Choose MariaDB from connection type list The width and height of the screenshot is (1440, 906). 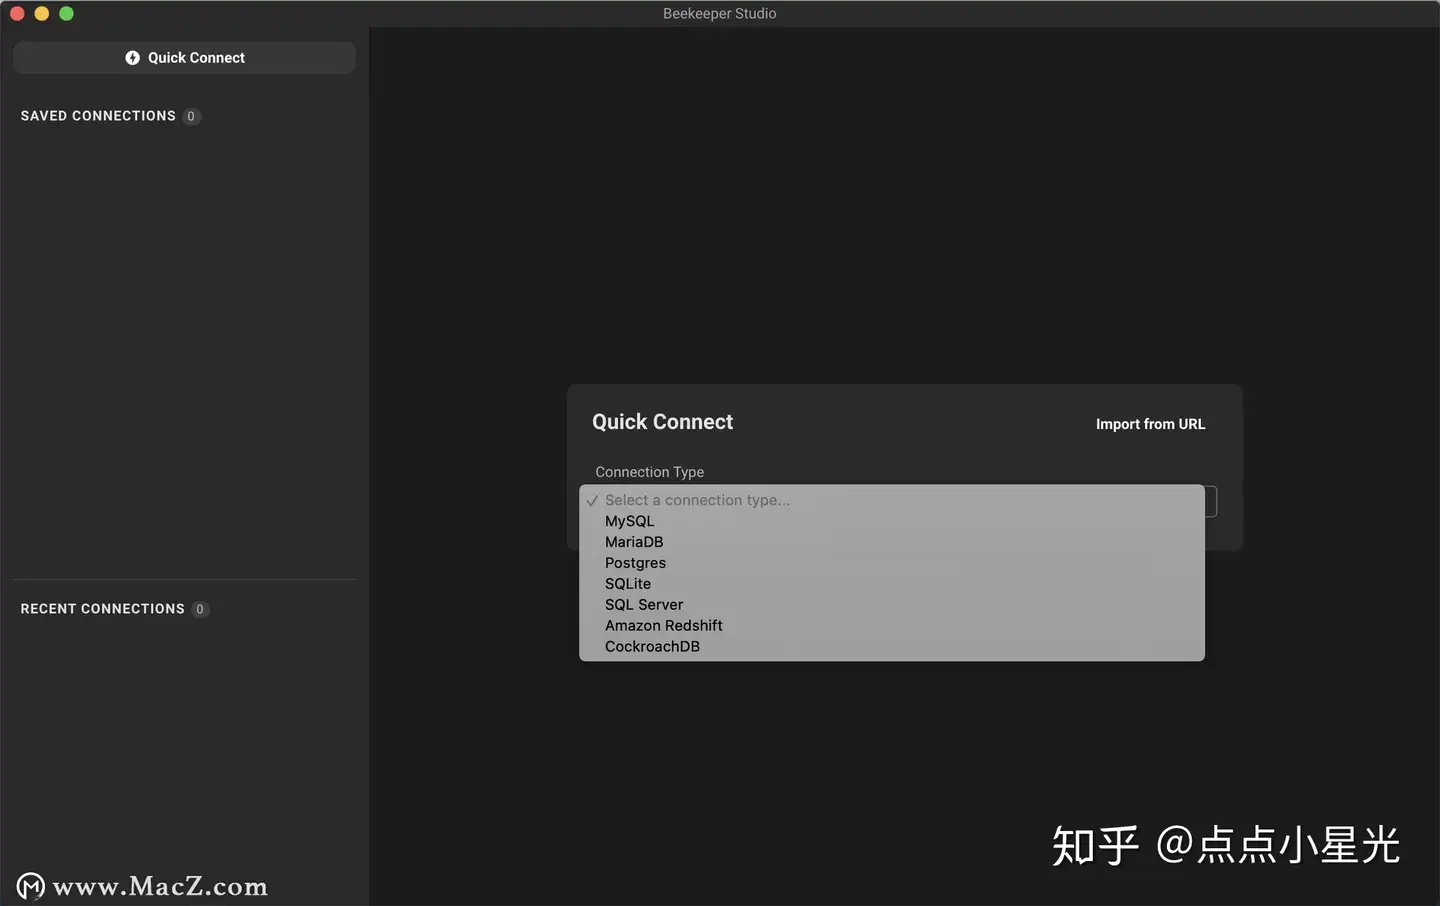(892, 542)
